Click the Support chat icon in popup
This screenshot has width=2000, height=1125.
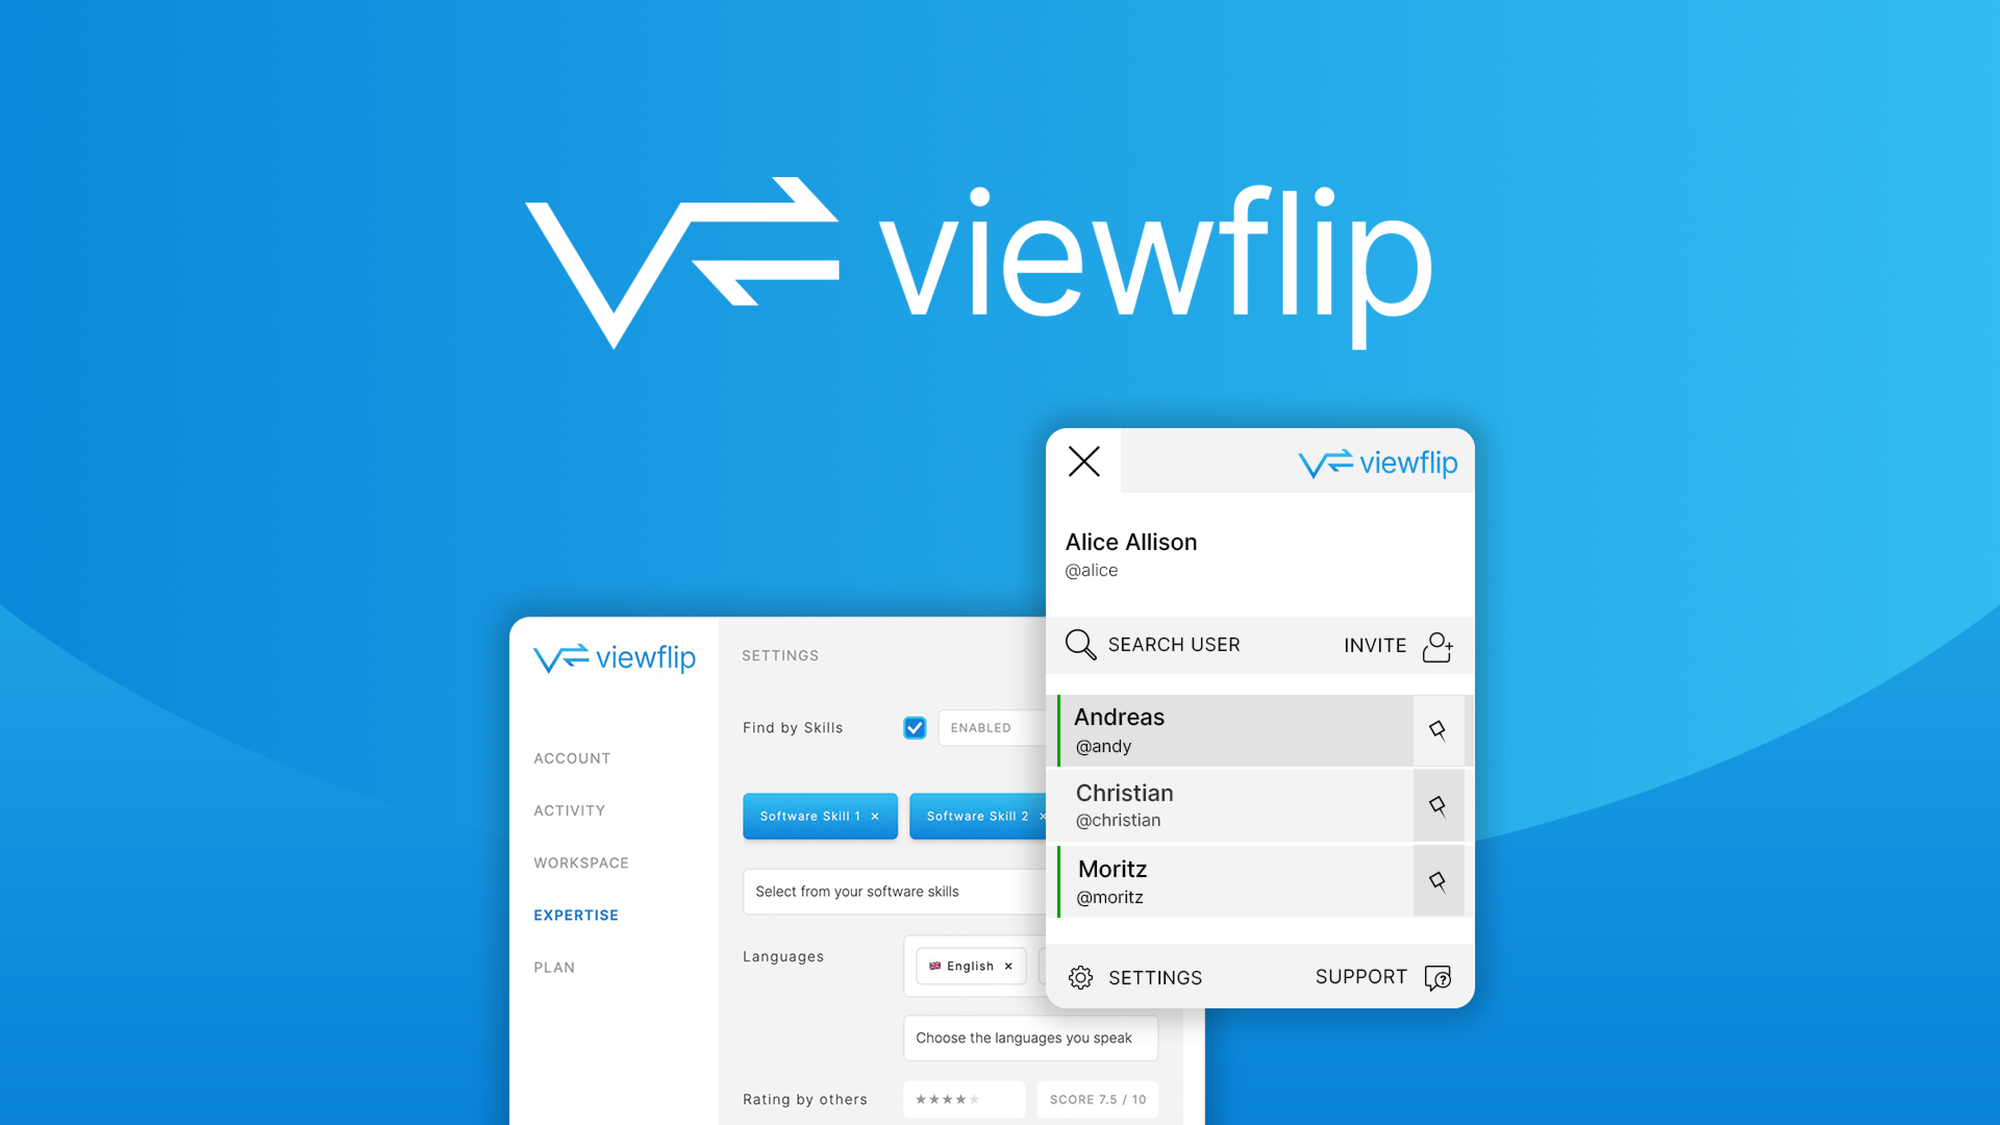tap(1437, 977)
